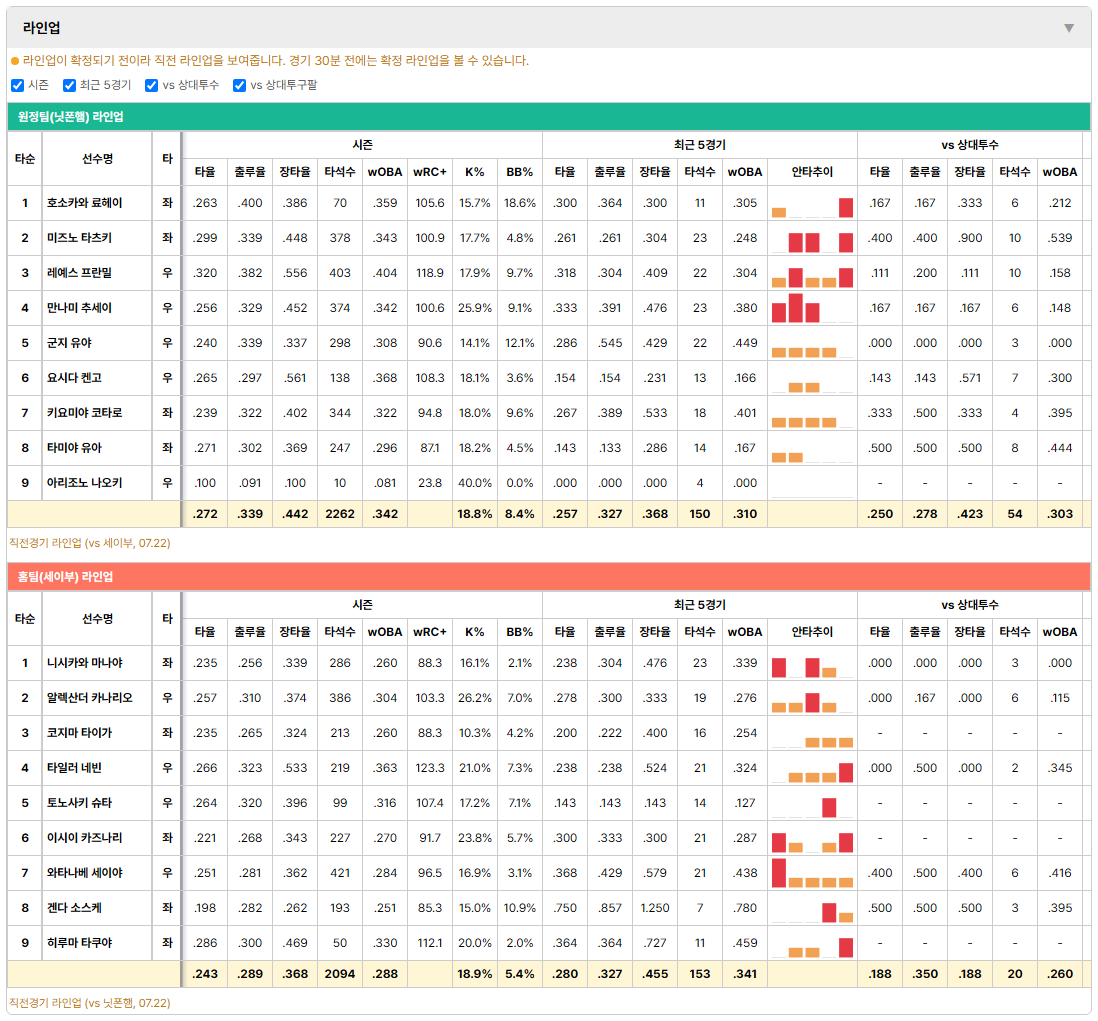Click 만나미 추세이 hit trend chart
This screenshot has width=1098, height=1021.
[x=812, y=308]
